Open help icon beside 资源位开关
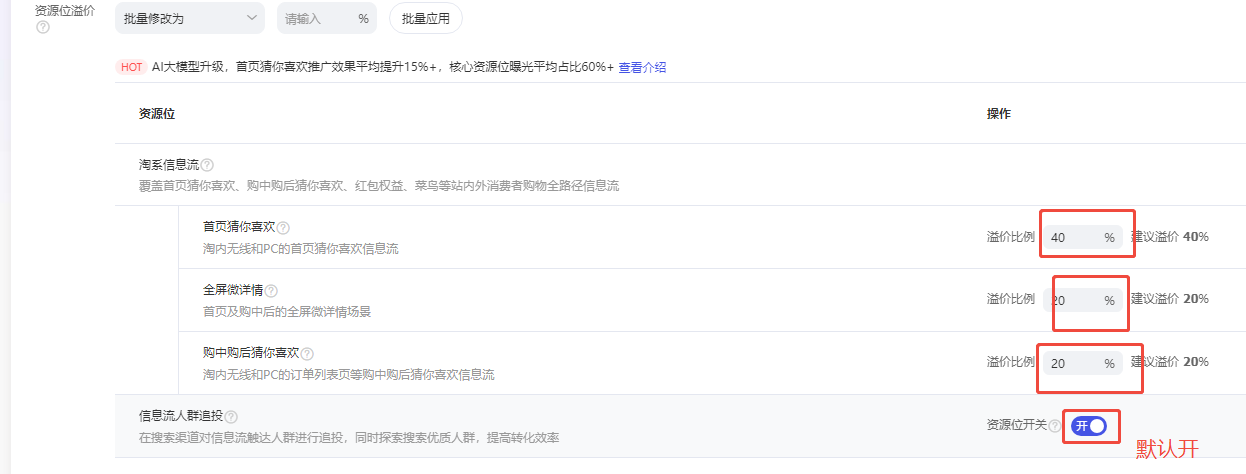 click(x=1054, y=426)
